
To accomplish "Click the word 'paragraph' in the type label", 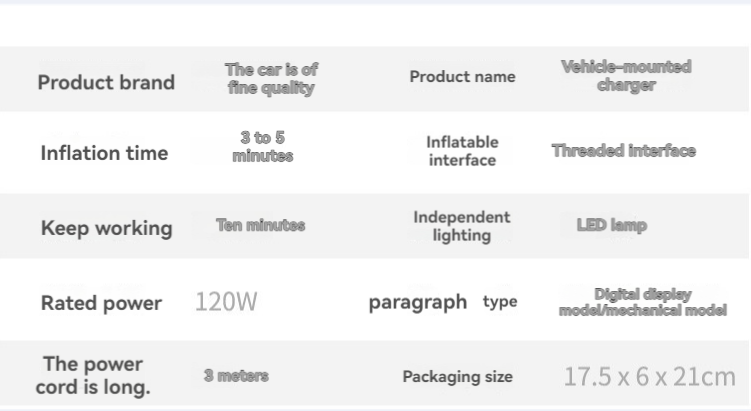I will [418, 303].
